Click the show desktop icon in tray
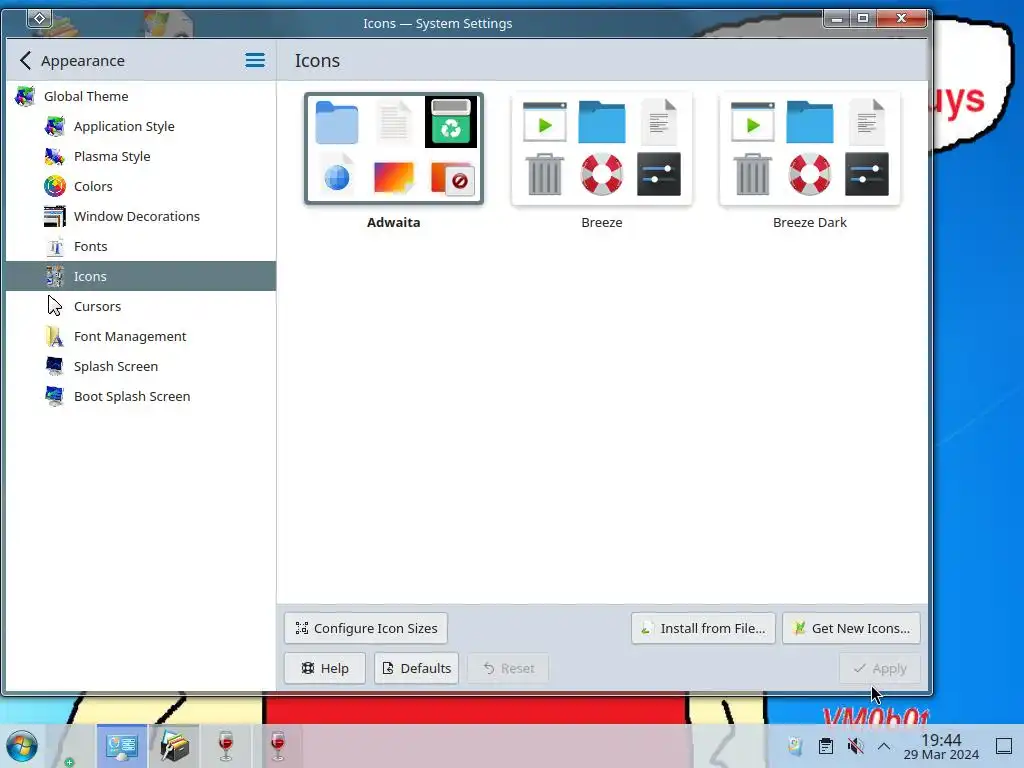 click(x=1004, y=746)
